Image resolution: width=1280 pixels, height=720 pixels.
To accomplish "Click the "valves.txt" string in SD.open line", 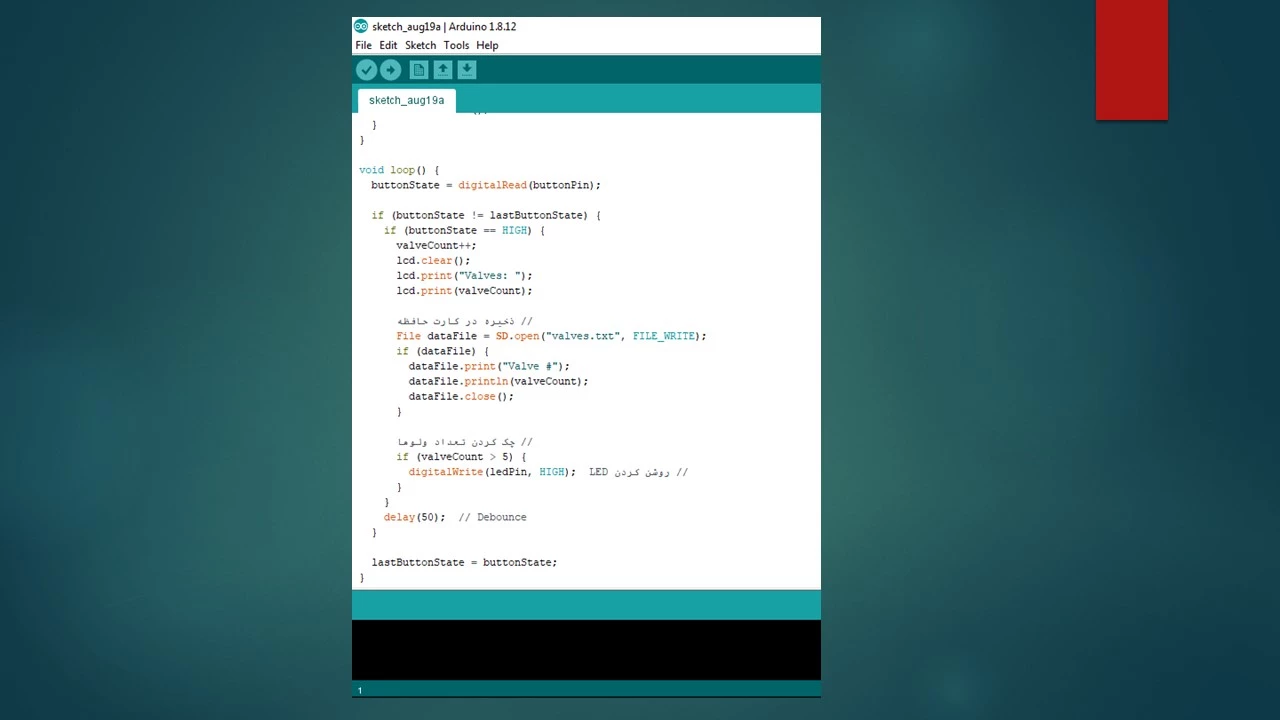I will tap(584, 336).
